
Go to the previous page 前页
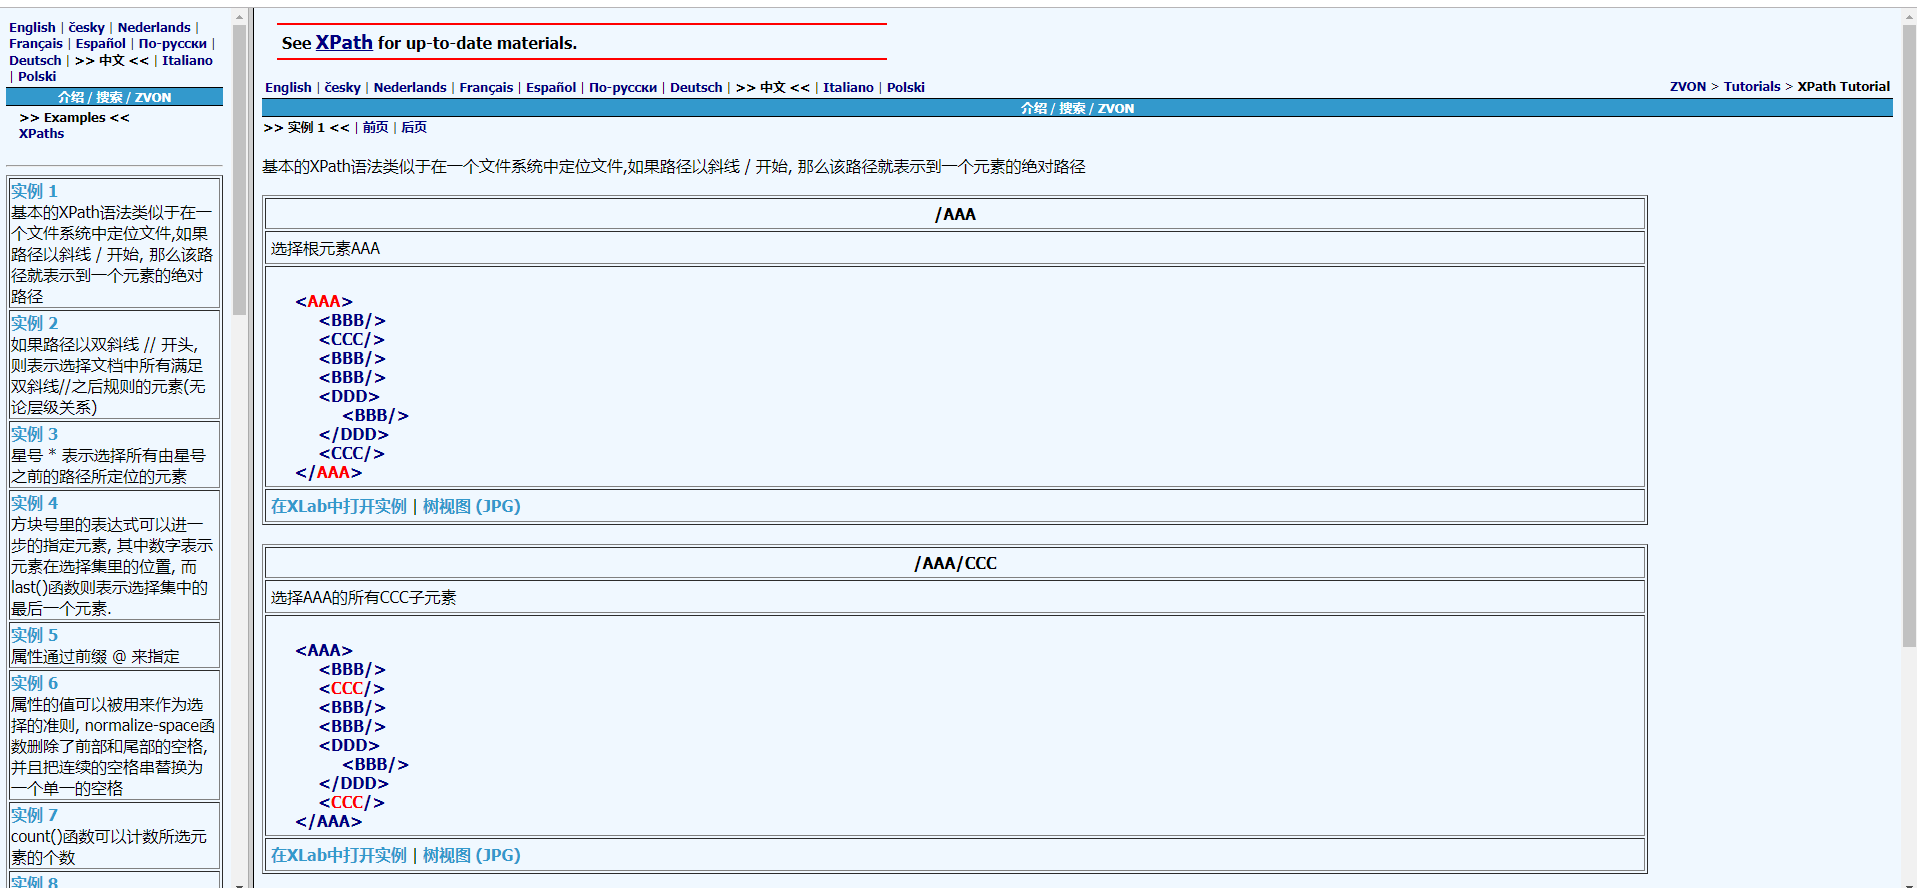pos(376,127)
